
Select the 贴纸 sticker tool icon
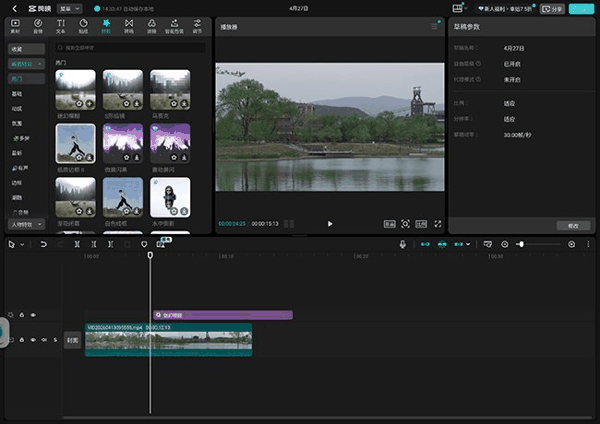[84, 25]
